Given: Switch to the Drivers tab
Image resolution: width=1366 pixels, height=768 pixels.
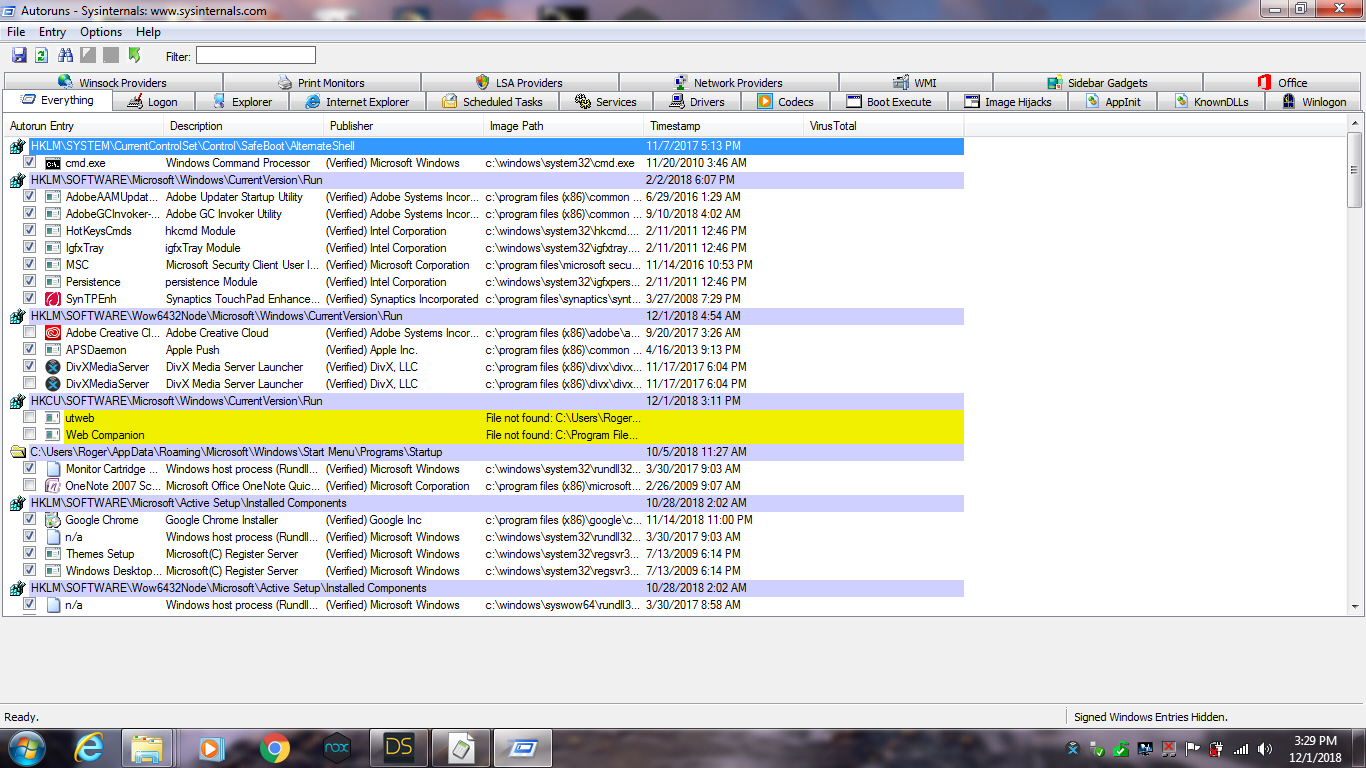Looking at the screenshot, I should pos(697,102).
